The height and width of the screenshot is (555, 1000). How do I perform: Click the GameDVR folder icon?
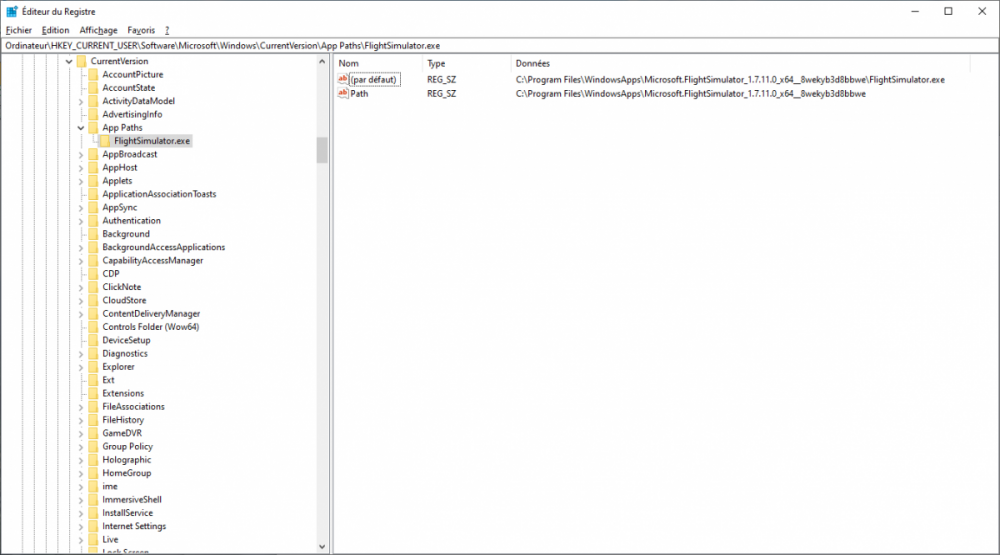[x=93, y=433]
